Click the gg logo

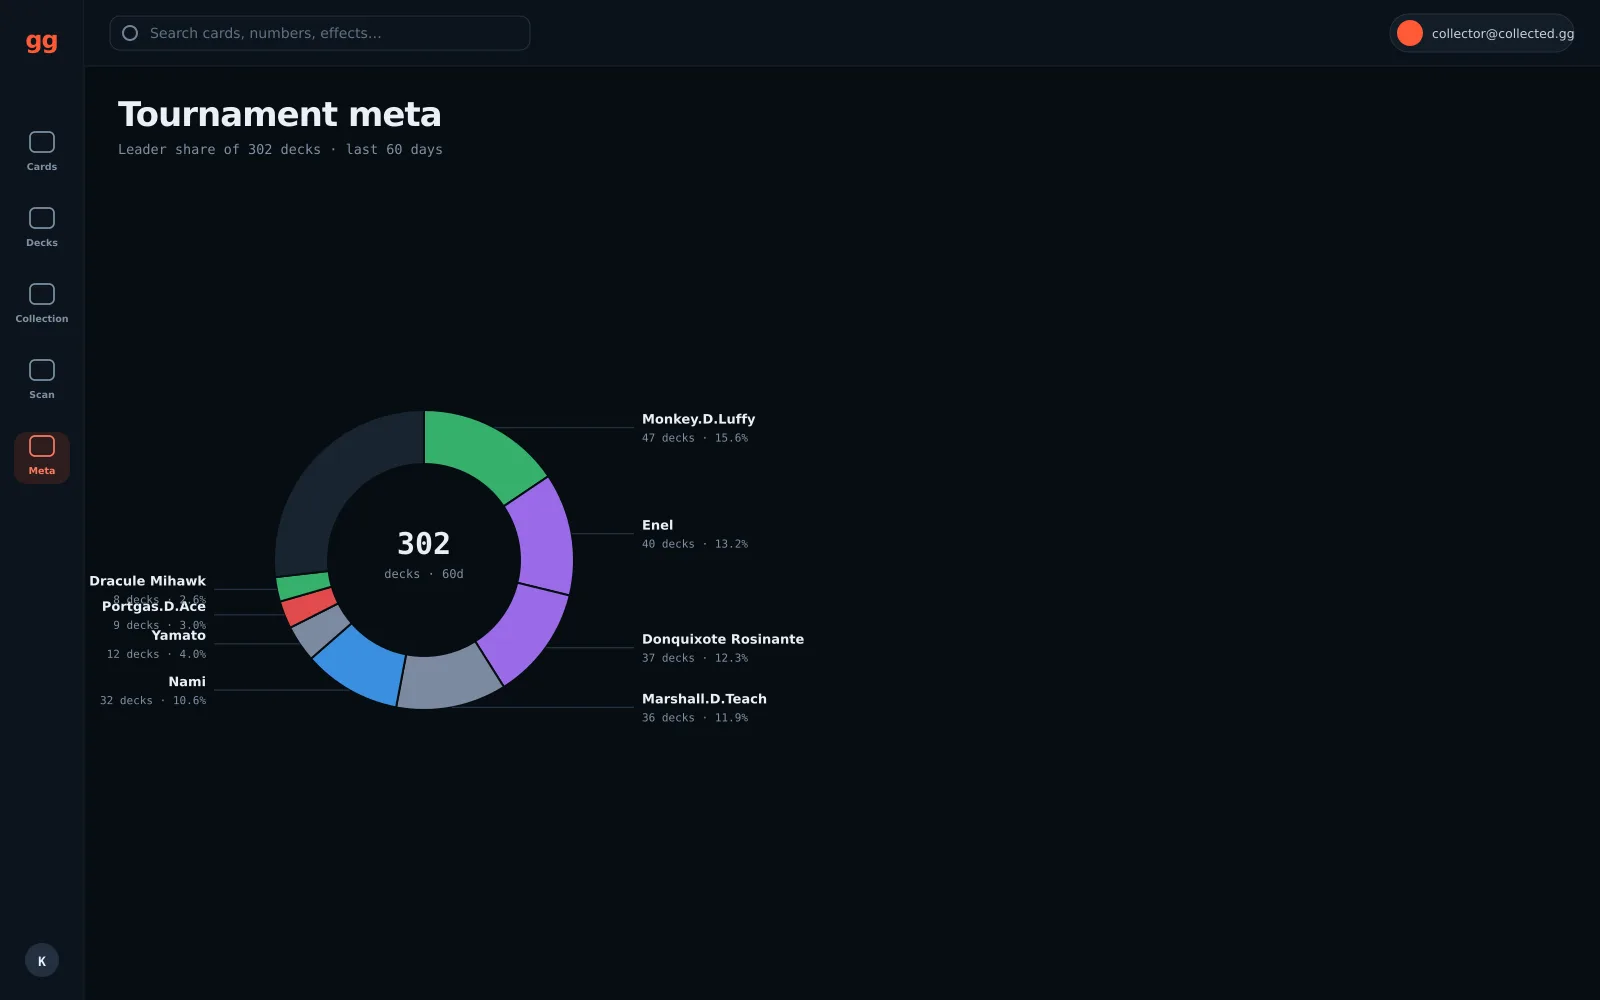click(42, 41)
